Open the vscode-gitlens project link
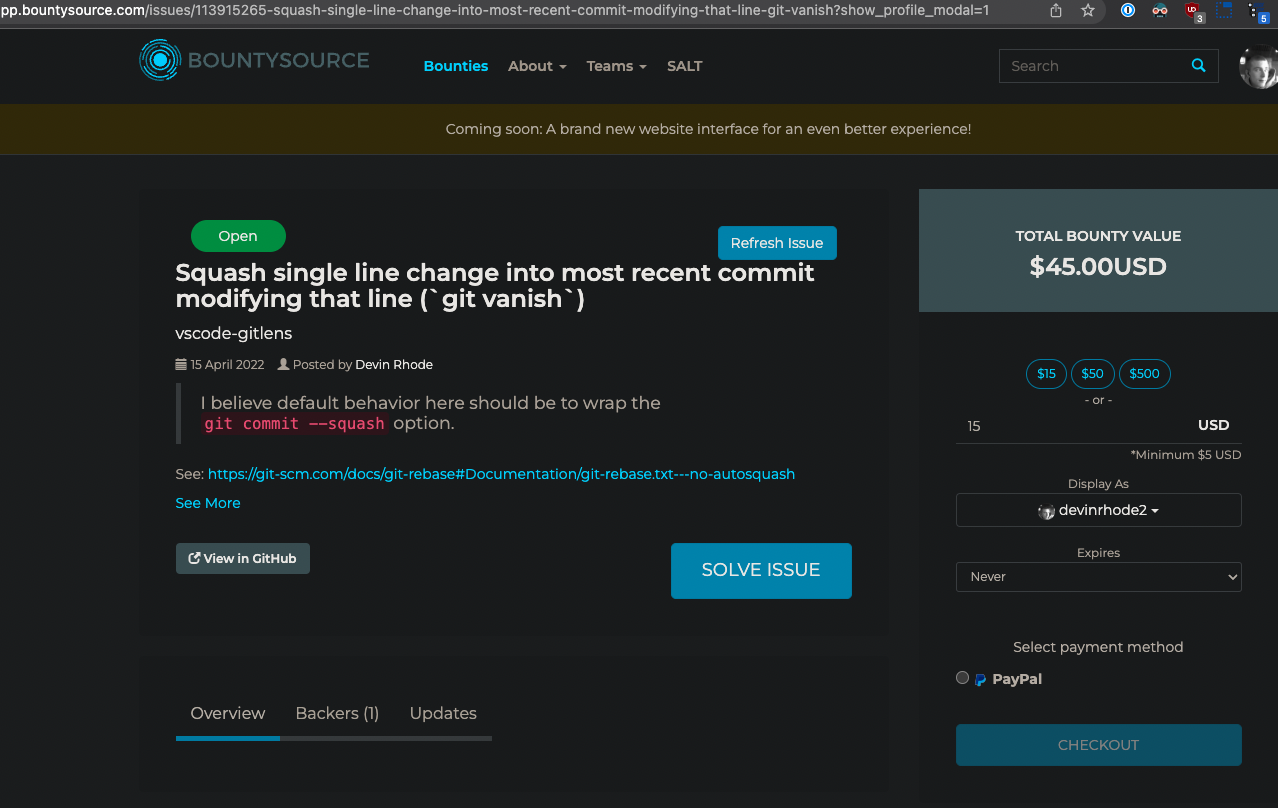The width and height of the screenshot is (1278, 808). pos(234,333)
